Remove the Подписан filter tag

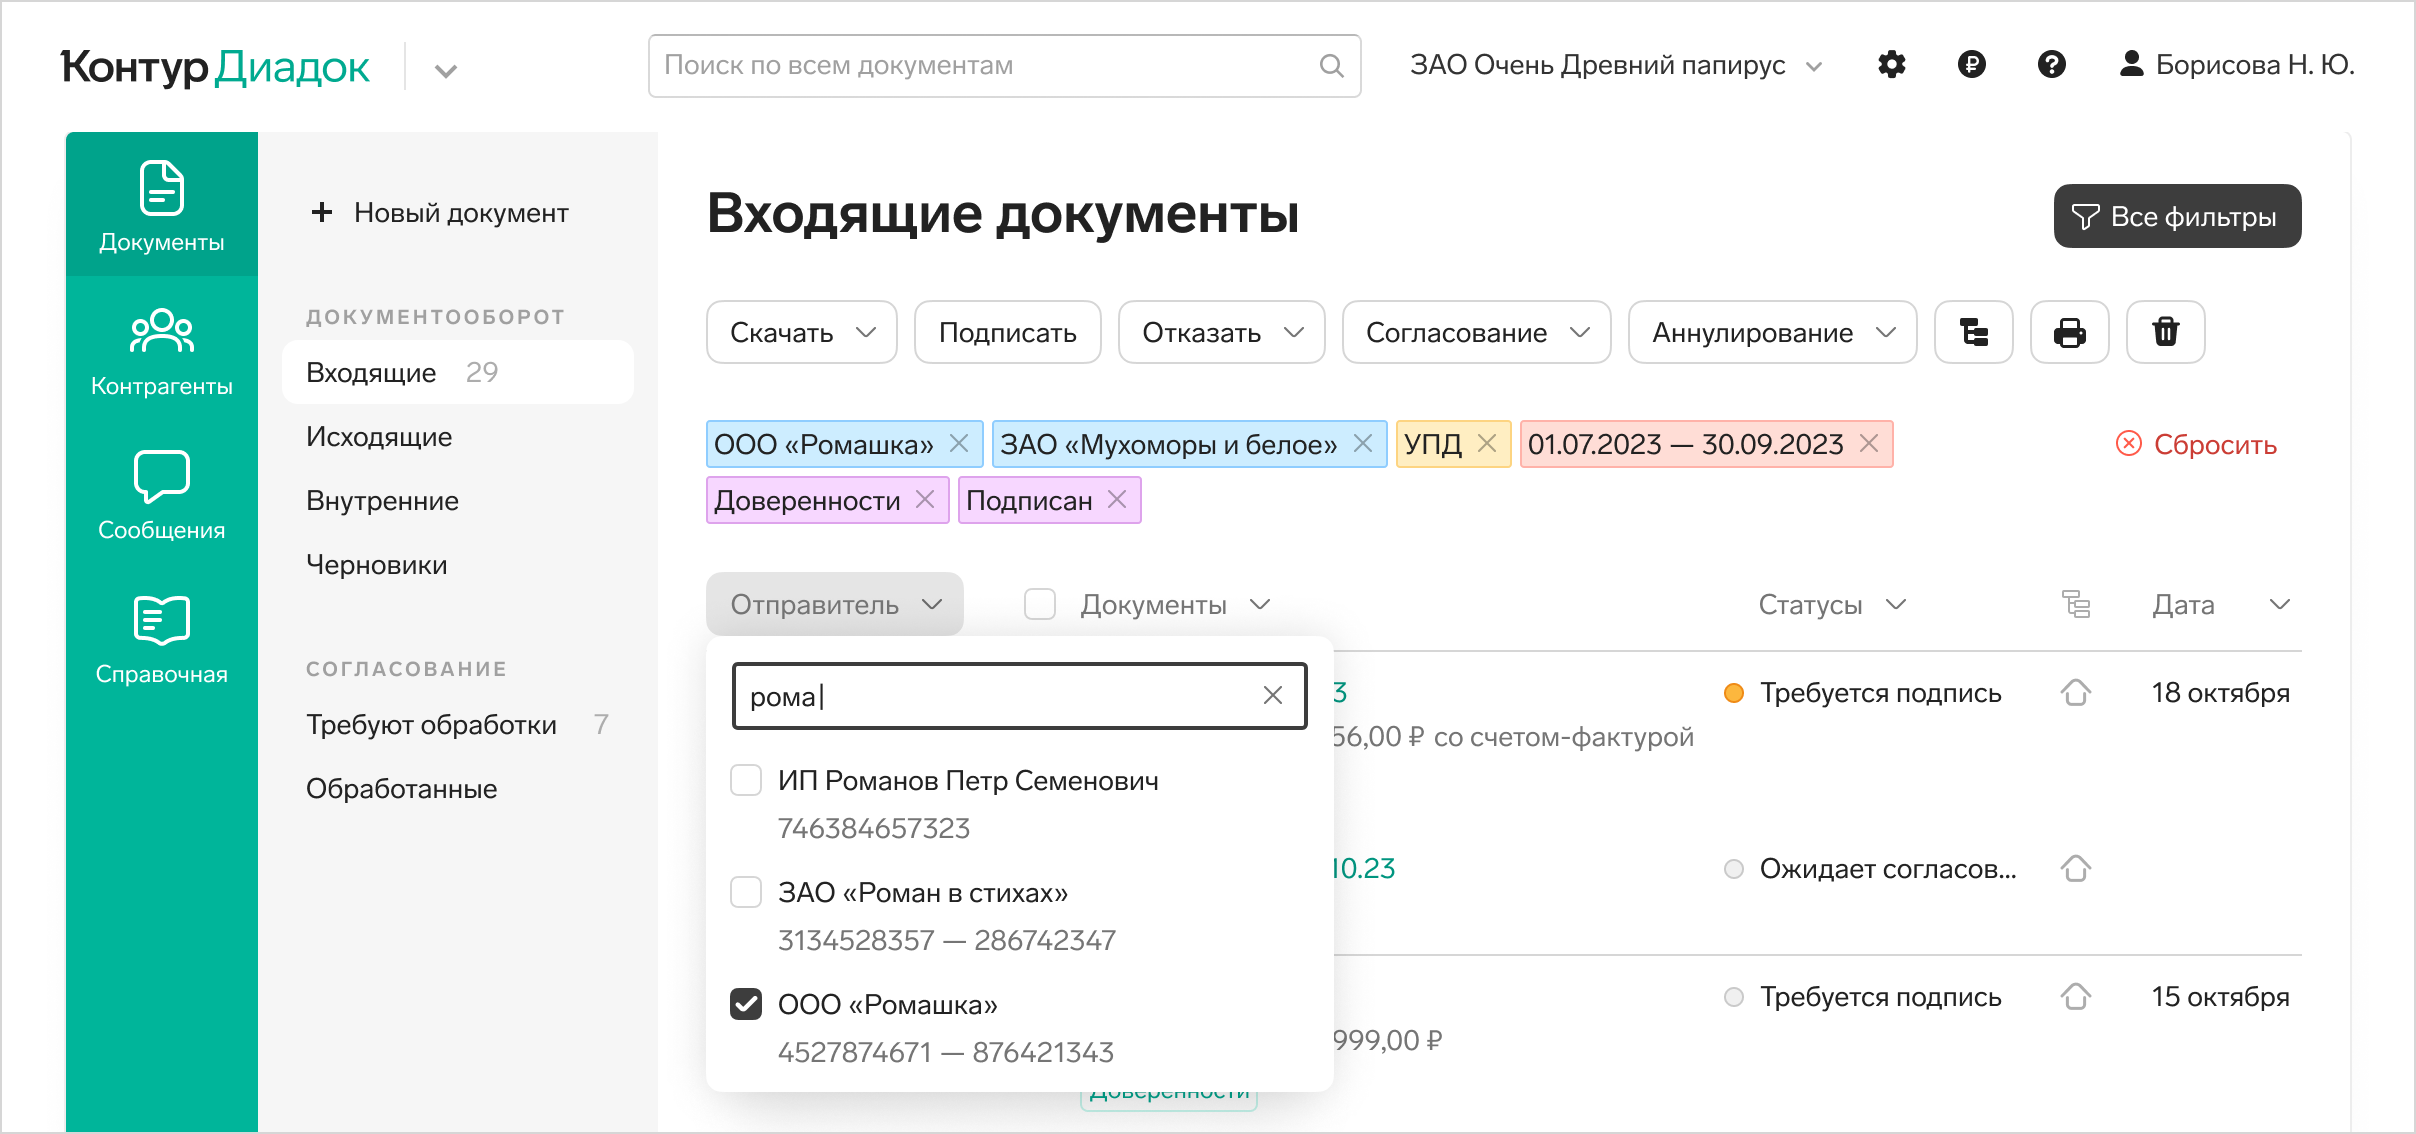(1117, 499)
